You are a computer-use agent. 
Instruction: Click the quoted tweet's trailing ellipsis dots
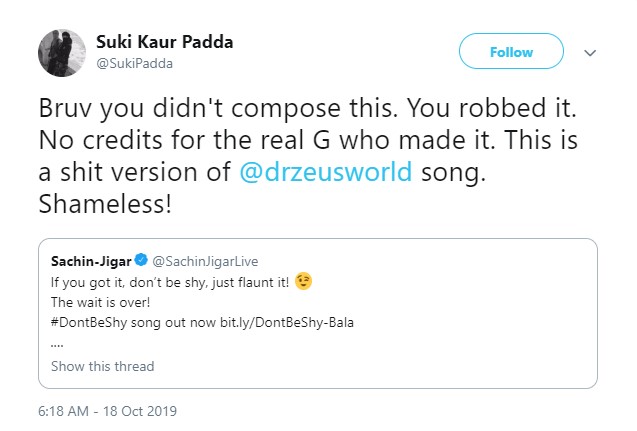coord(57,339)
